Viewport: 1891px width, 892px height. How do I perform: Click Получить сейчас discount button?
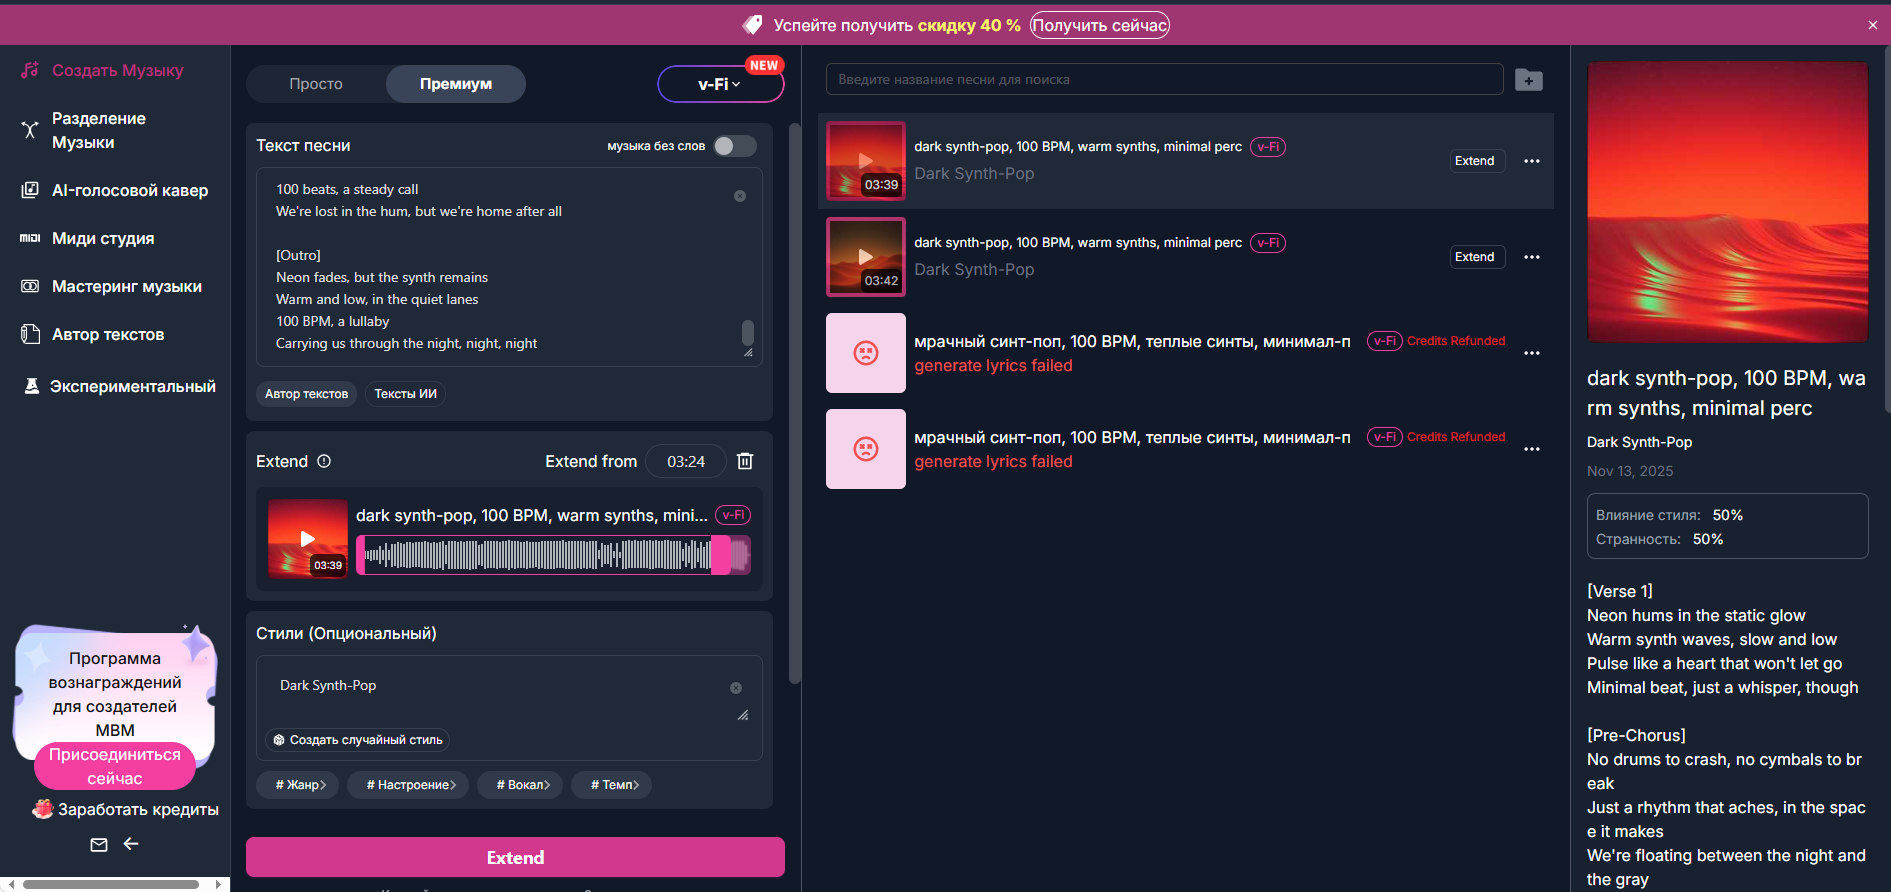pos(1099,25)
